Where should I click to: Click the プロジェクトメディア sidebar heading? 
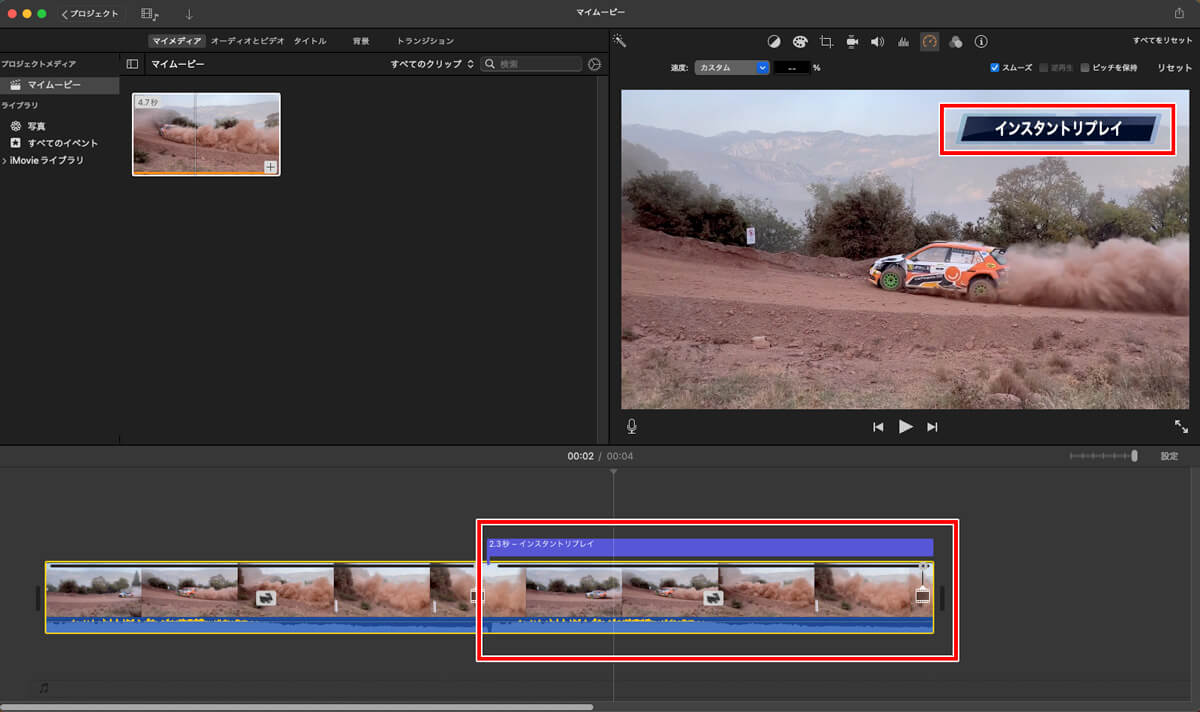click(x=38, y=64)
